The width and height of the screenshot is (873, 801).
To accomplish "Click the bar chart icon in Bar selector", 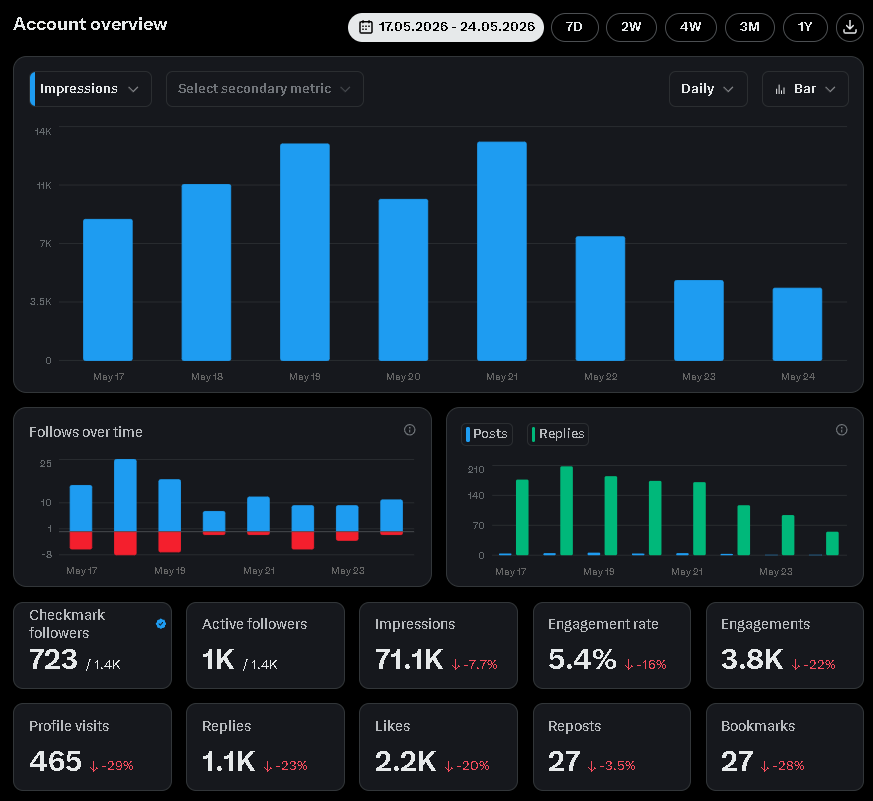I will (x=781, y=89).
